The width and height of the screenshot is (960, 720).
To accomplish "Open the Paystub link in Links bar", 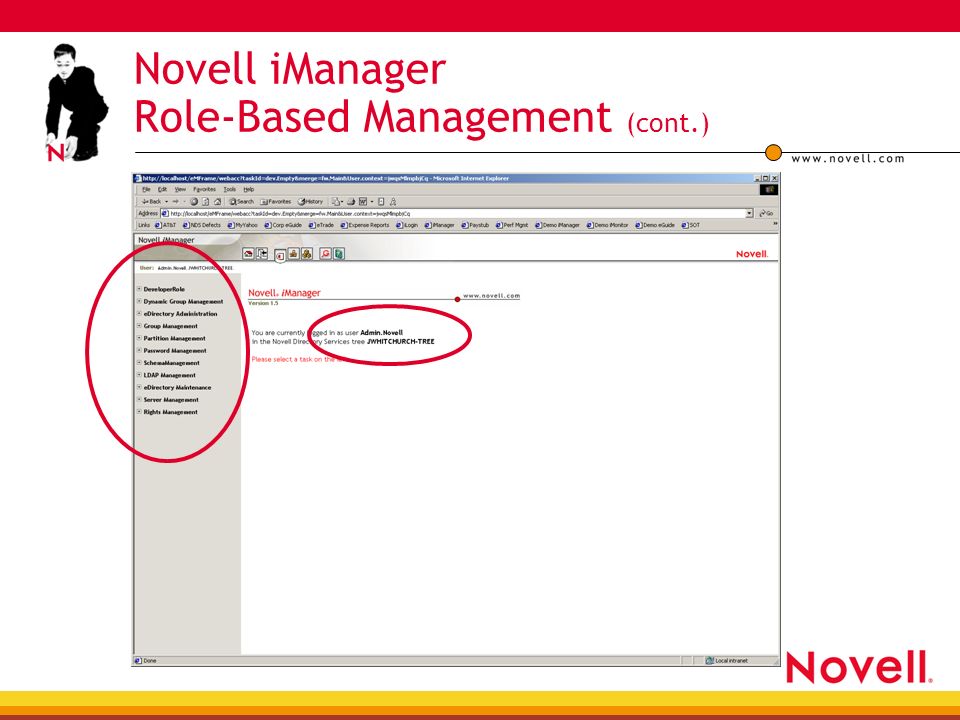I will [x=475, y=225].
